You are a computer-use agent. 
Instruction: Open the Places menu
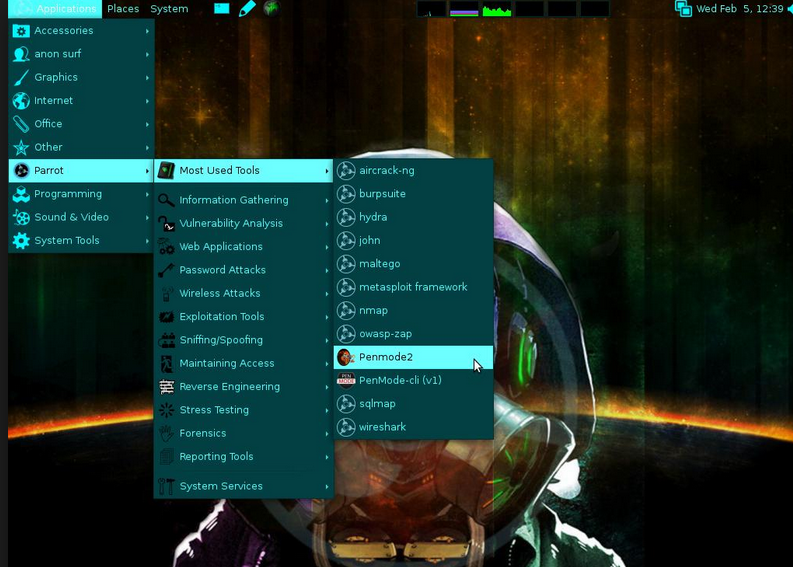tap(123, 9)
